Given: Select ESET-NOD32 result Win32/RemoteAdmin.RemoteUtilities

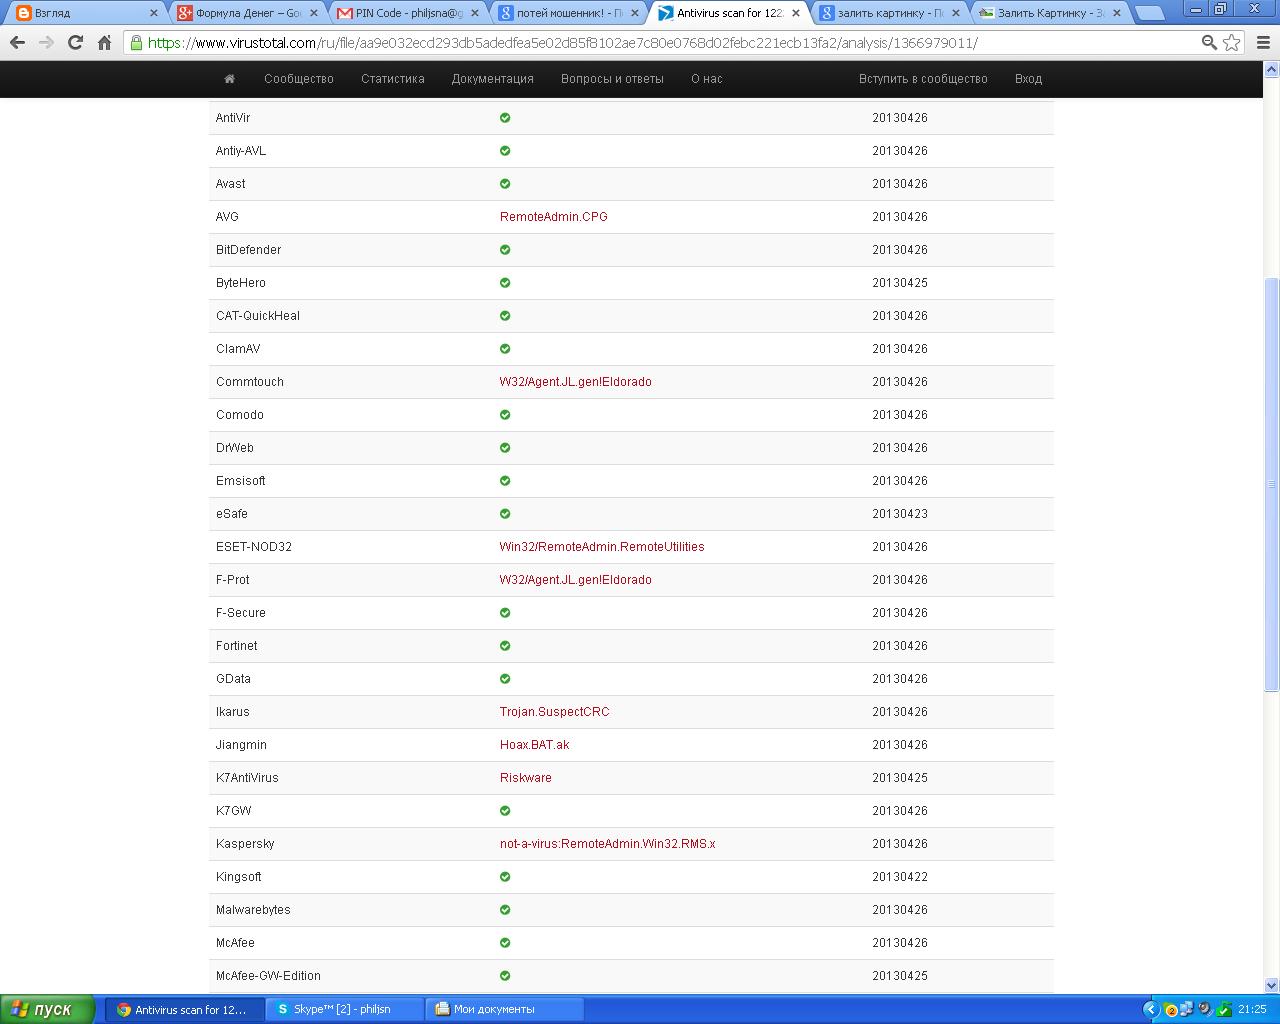Looking at the screenshot, I should tap(602, 547).
